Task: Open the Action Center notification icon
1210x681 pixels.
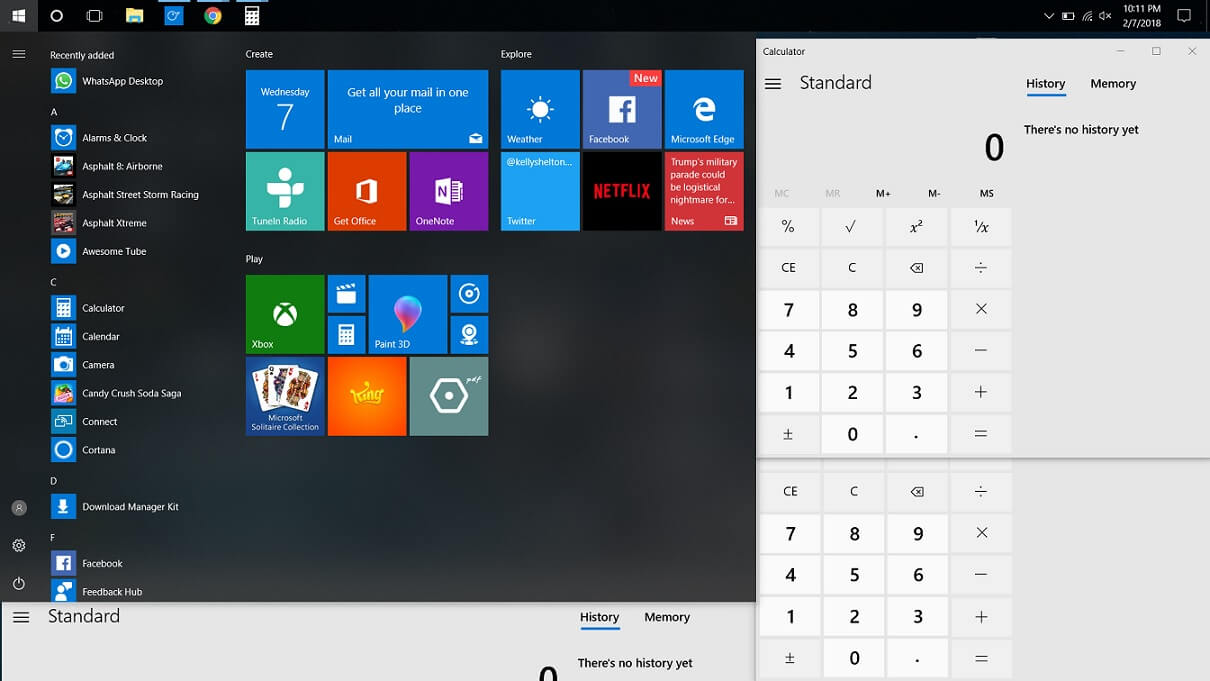Action: point(1184,16)
